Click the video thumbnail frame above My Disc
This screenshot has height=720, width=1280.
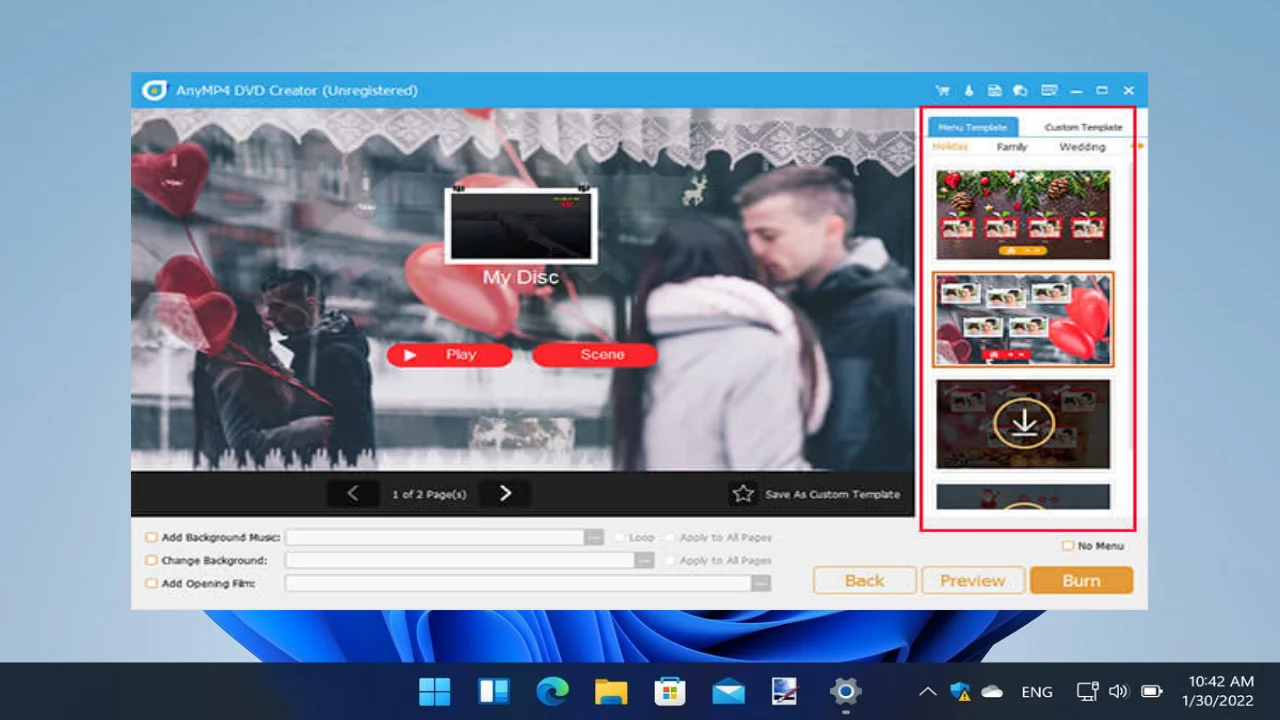[521, 226]
